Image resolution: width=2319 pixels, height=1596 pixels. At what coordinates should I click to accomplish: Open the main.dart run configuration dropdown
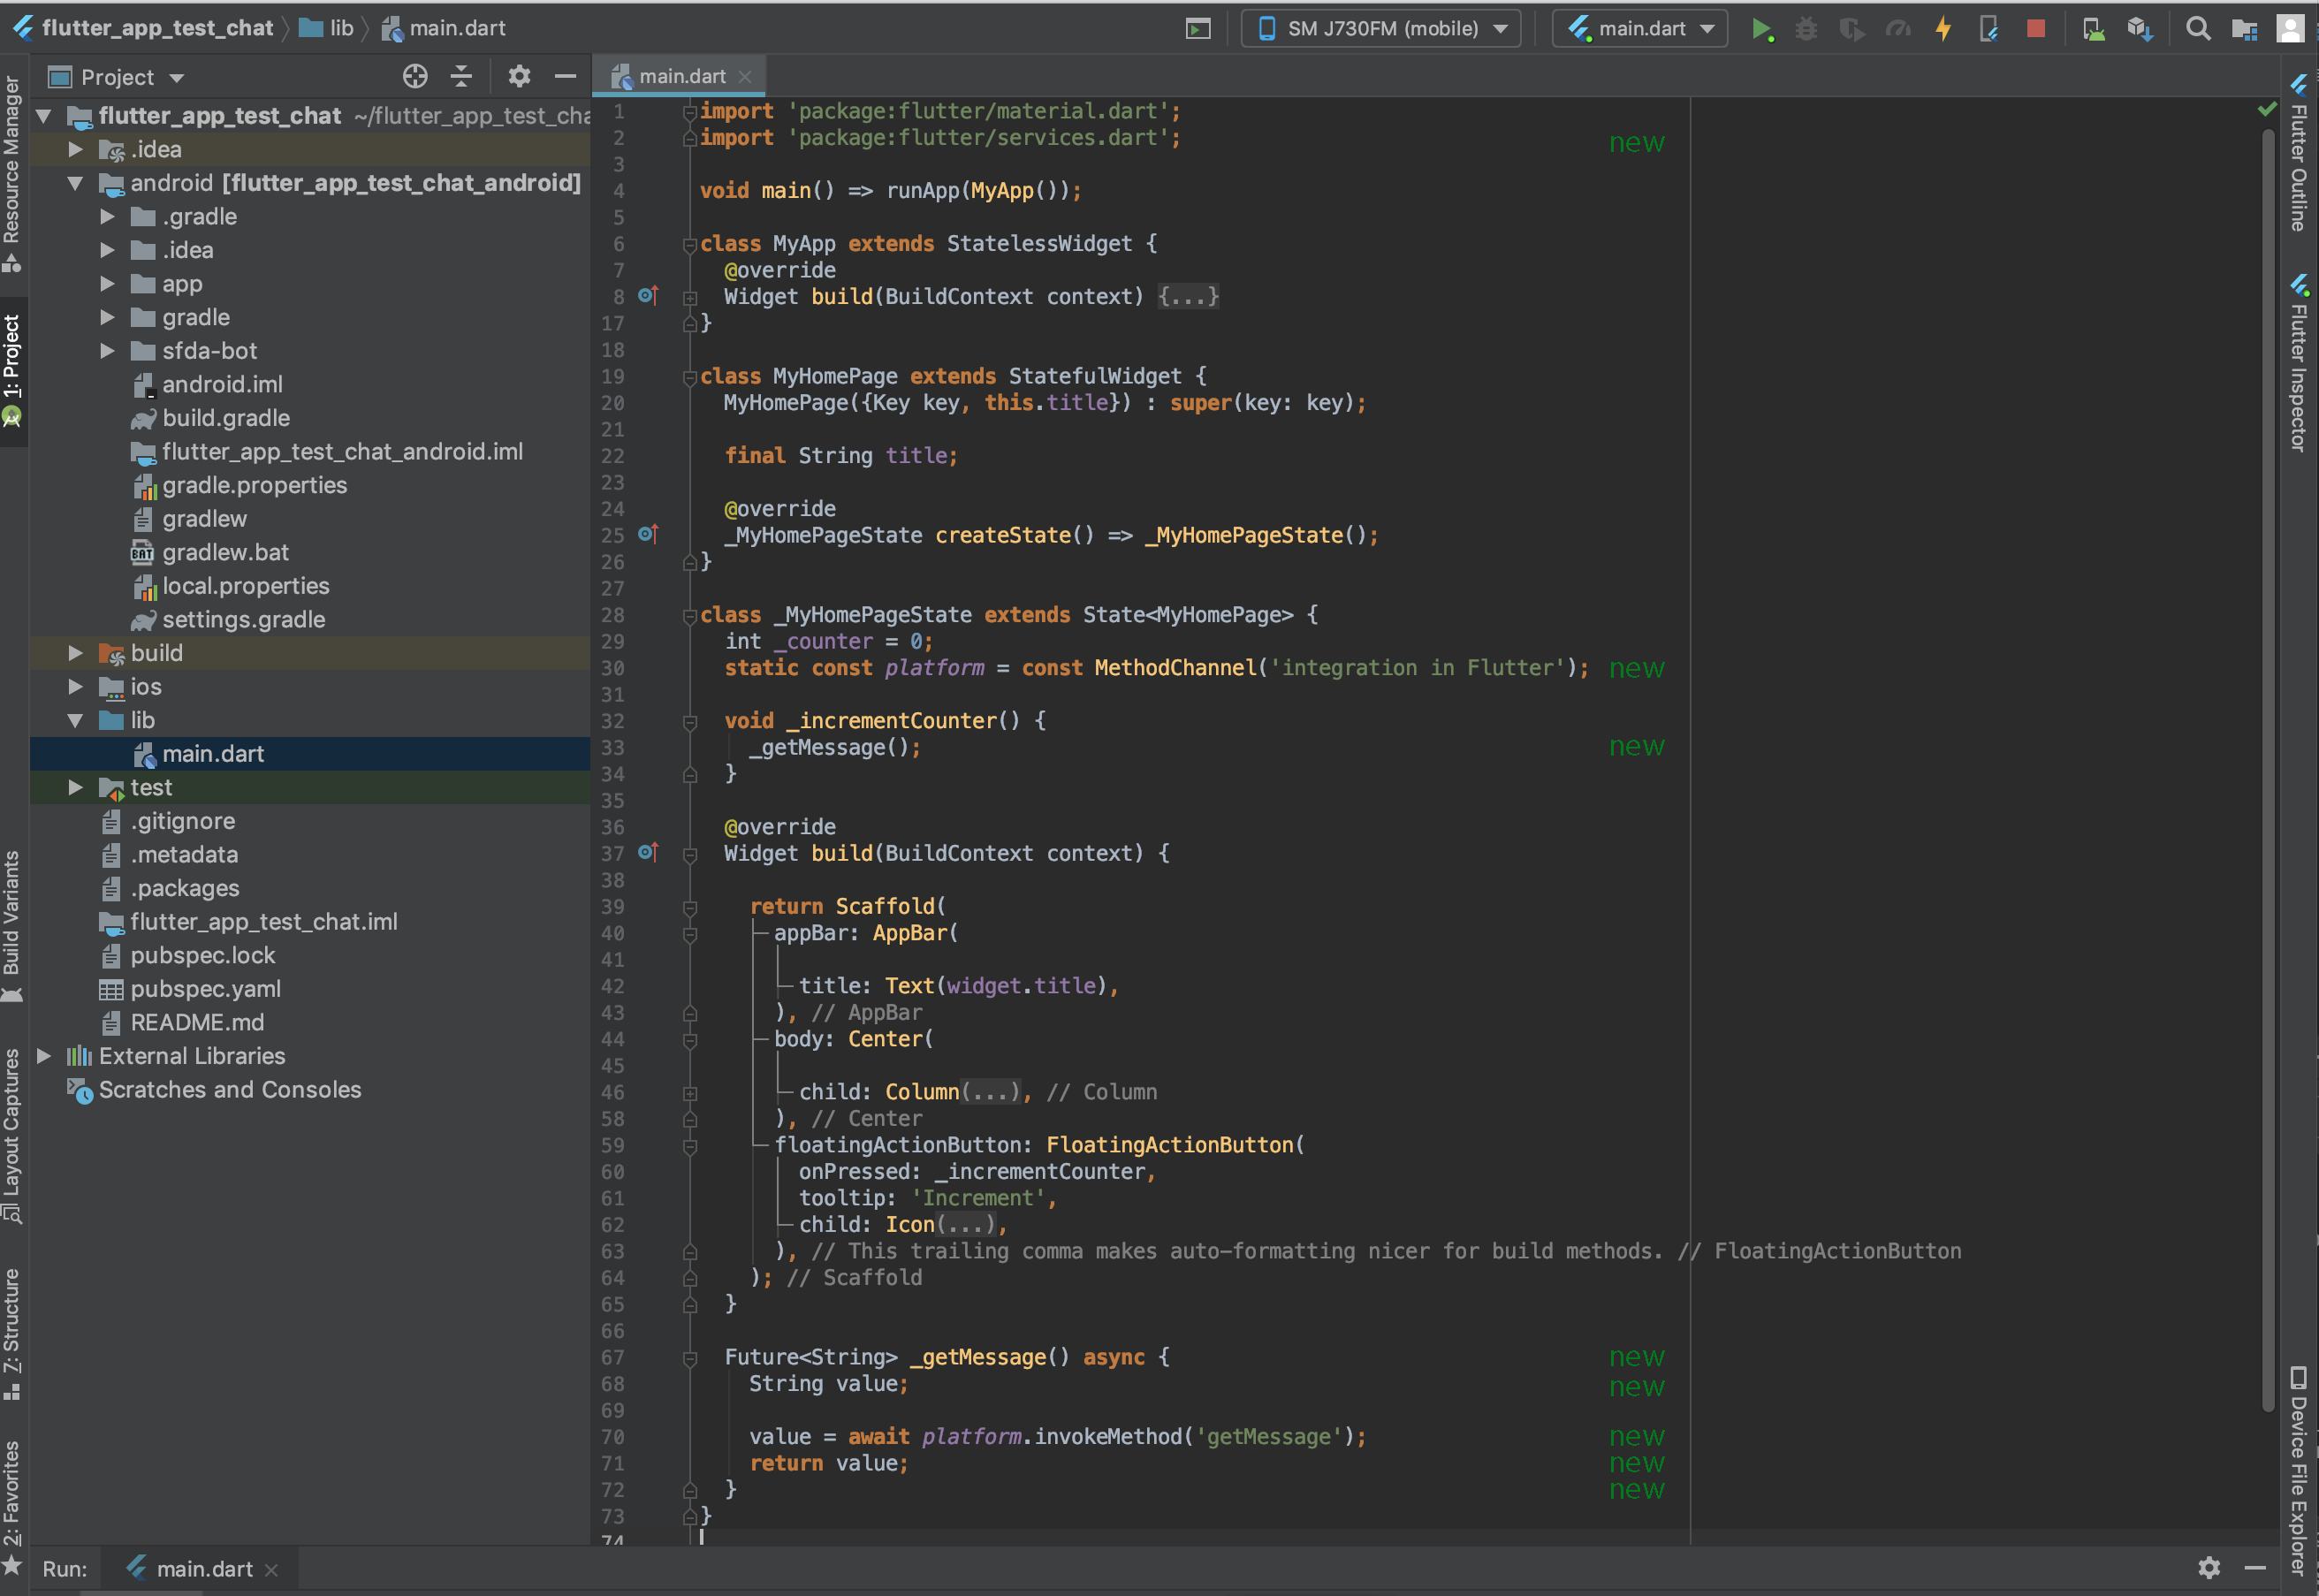pyautogui.click(x=1640, y=29)
